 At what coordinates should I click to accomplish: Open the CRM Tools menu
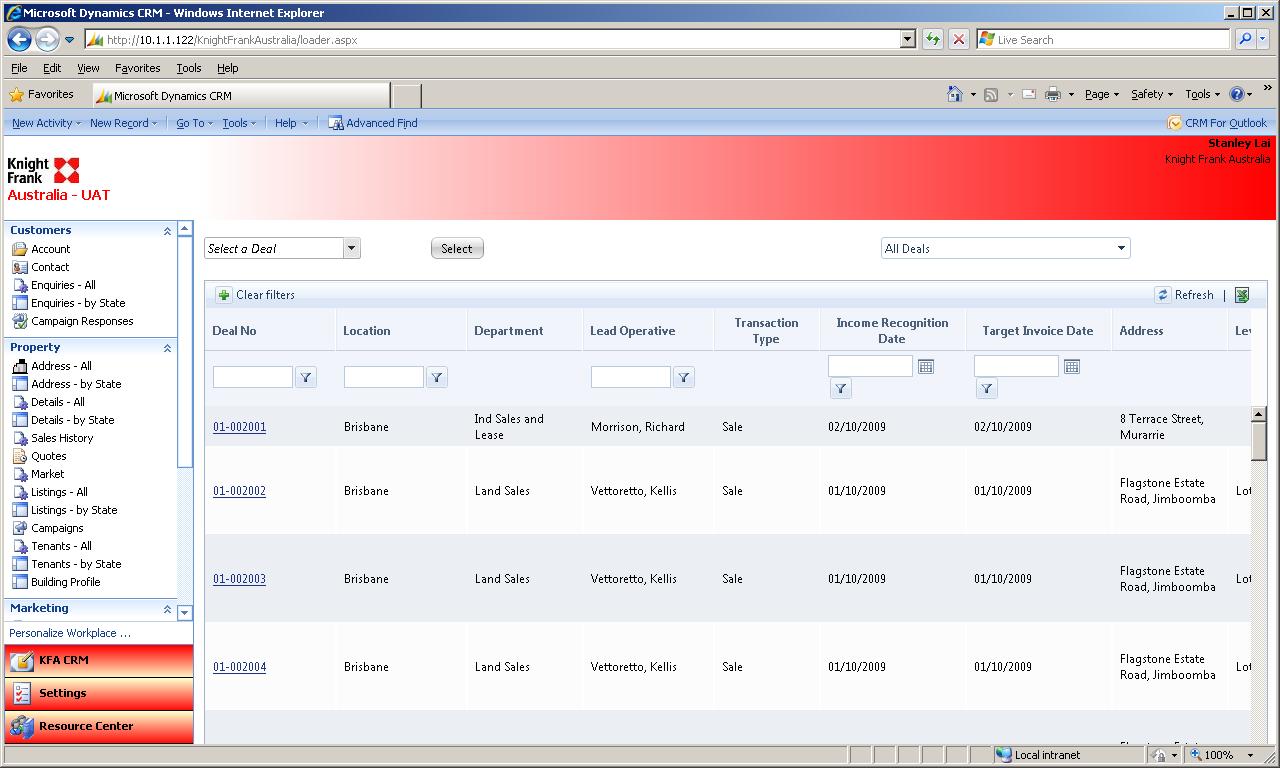[239, 123]
